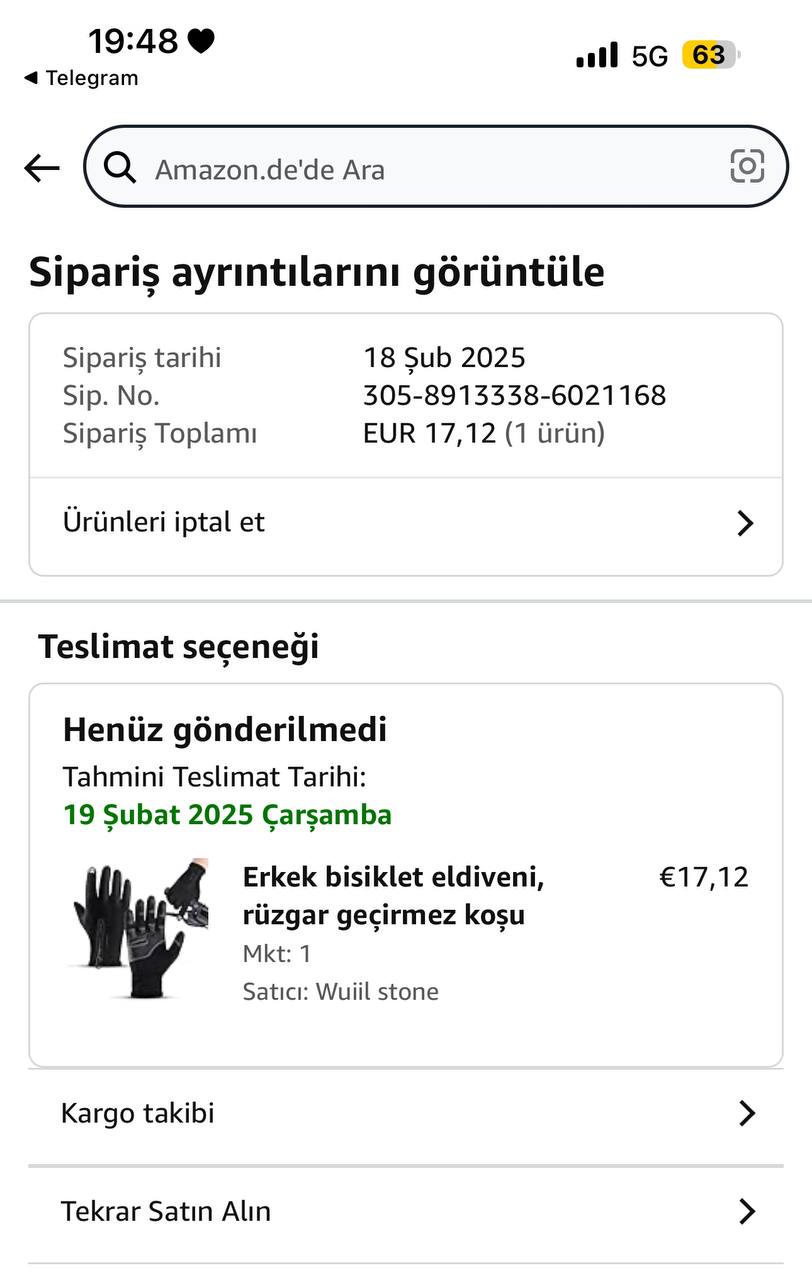
Task: Open the Tekrar Satın Alın chevron
Action: point(746,1212)
